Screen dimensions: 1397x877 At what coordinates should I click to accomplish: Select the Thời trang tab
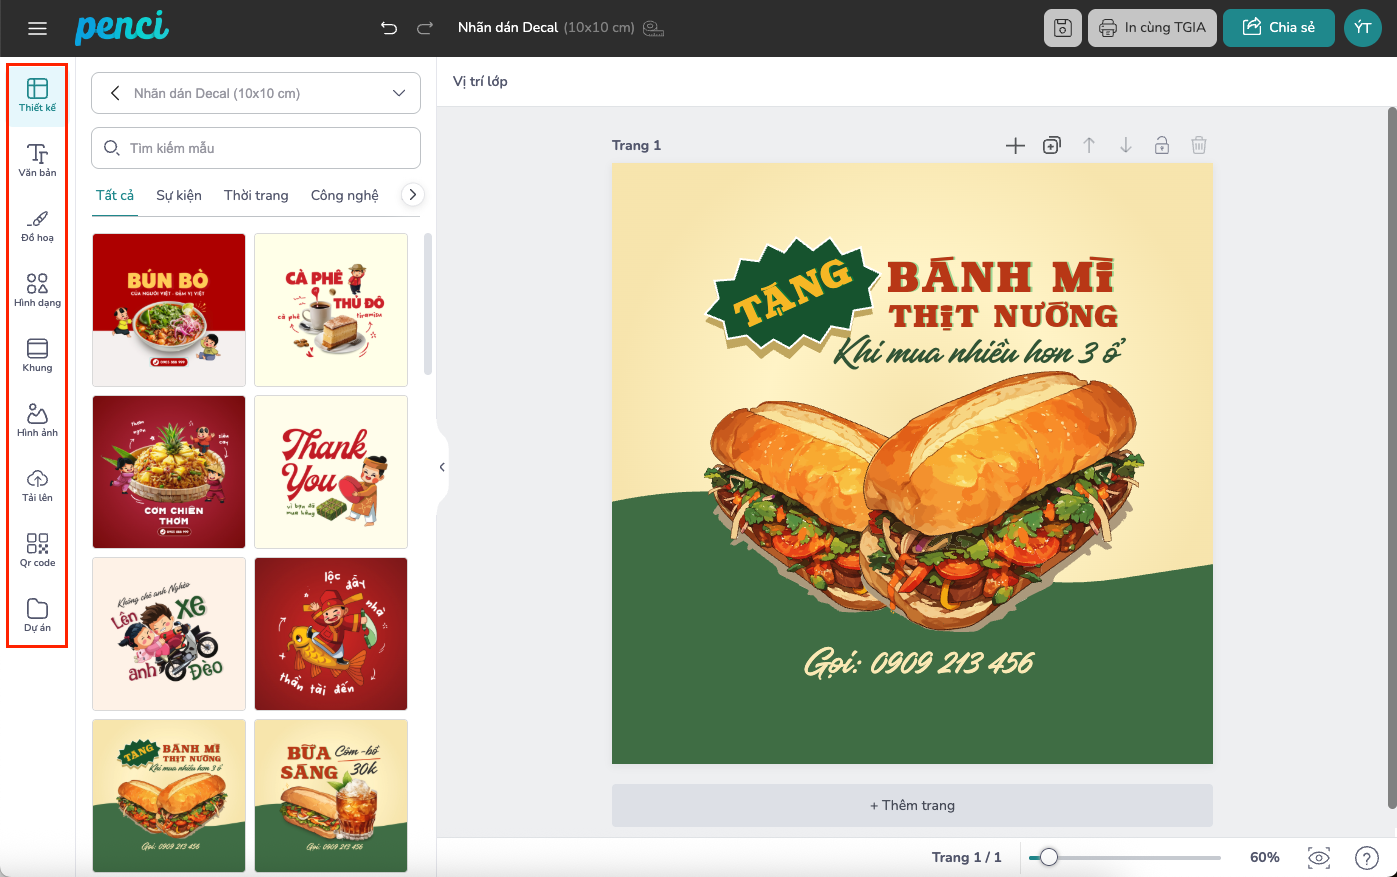(x=256, y=195)
